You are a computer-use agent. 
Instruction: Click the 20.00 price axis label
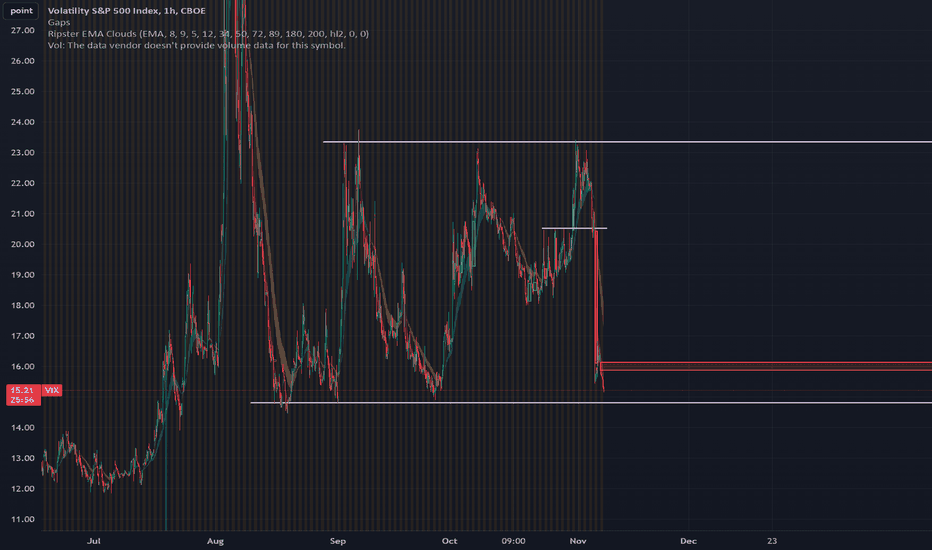click(x=23, y=244)
